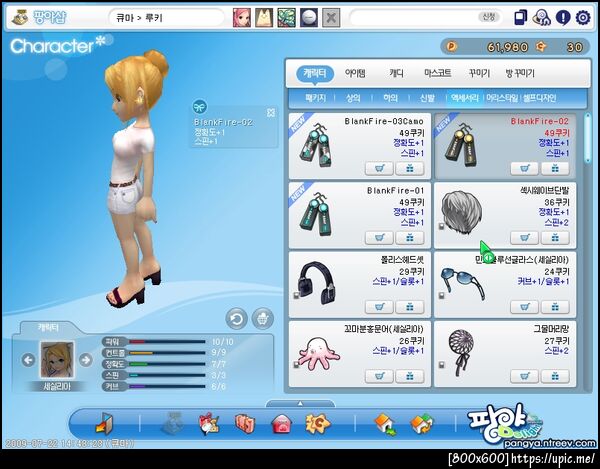600x469 pixels.
Task: Gift the BlankFire-03Camo earrings
Action: [x=409, y=168]
